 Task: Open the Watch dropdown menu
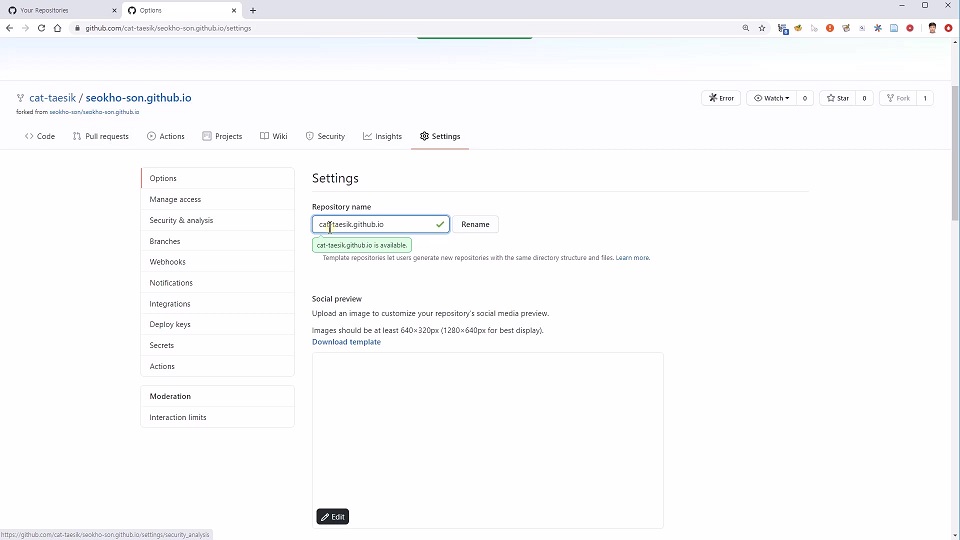coord(772,98)
